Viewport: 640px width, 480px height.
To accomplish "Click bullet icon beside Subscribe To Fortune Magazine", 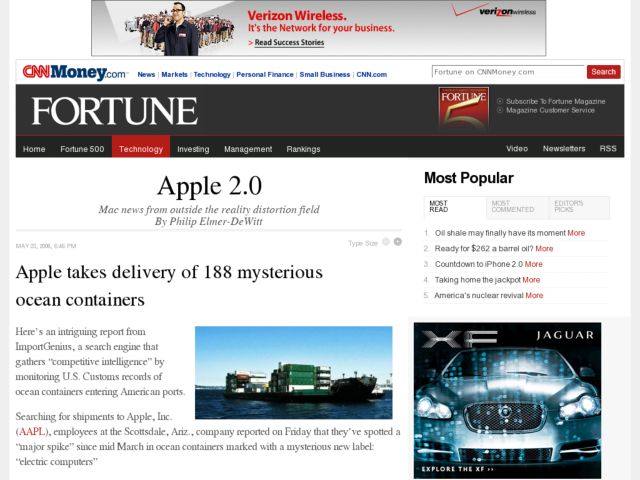I will pyautogui.click(x=500, y=101).
